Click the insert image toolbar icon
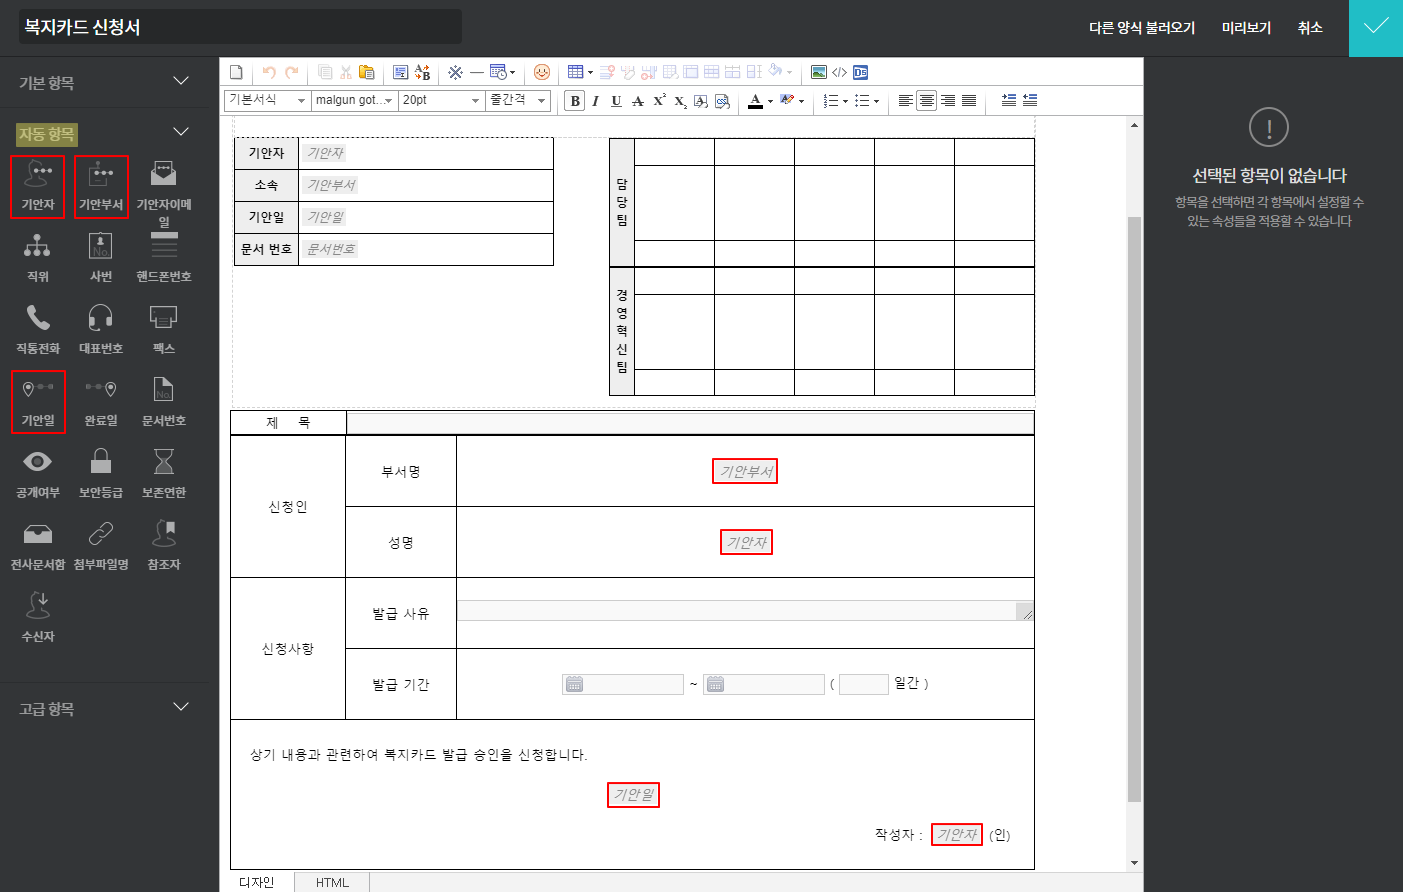Screen dimensions: 1403x892 click(819, 72)
